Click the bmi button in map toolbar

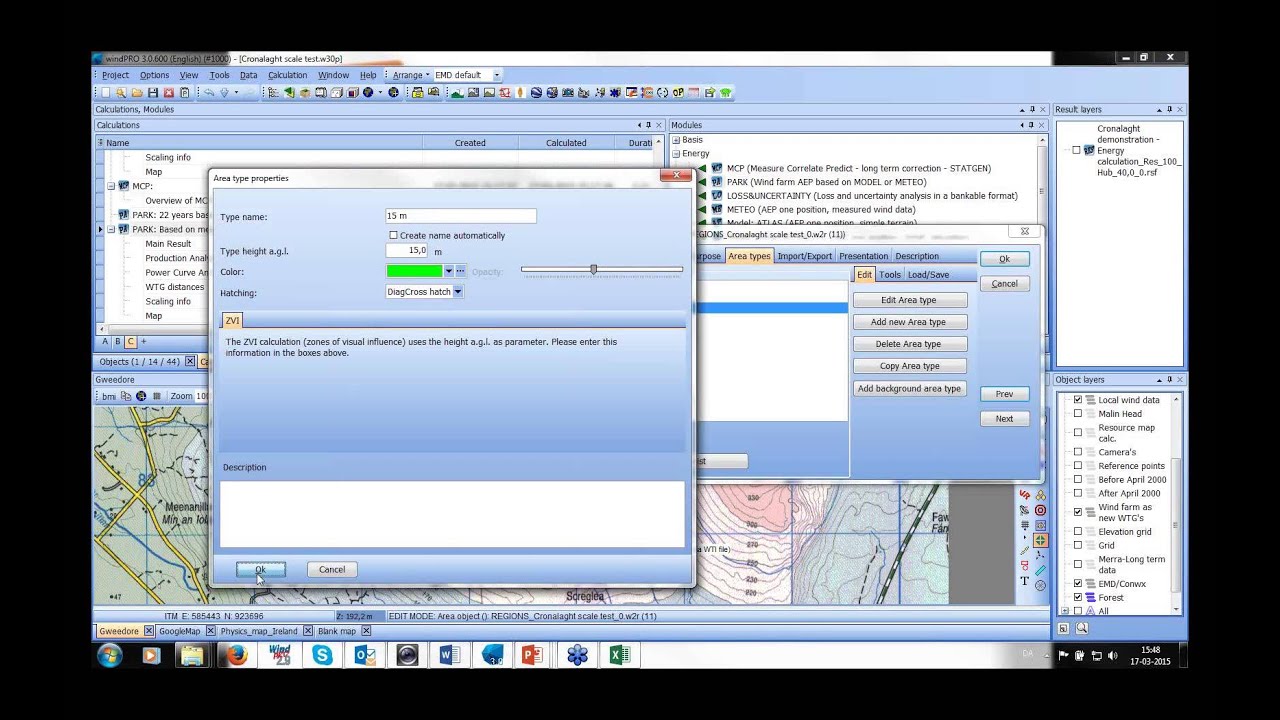click(x=109, y=396)
